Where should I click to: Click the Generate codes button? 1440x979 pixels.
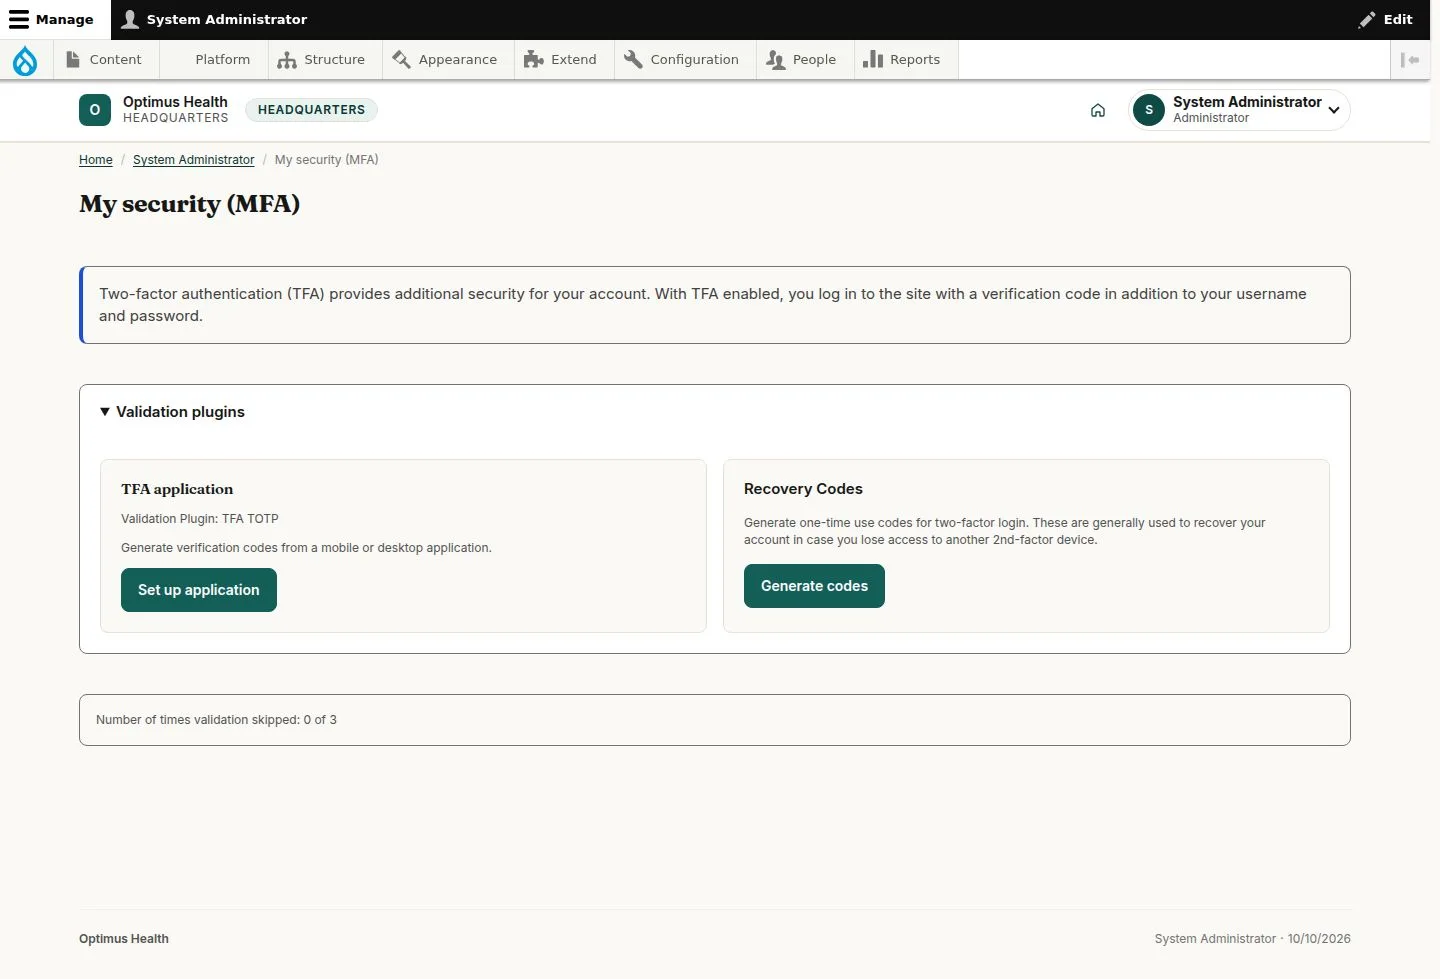tap(814, 586)
